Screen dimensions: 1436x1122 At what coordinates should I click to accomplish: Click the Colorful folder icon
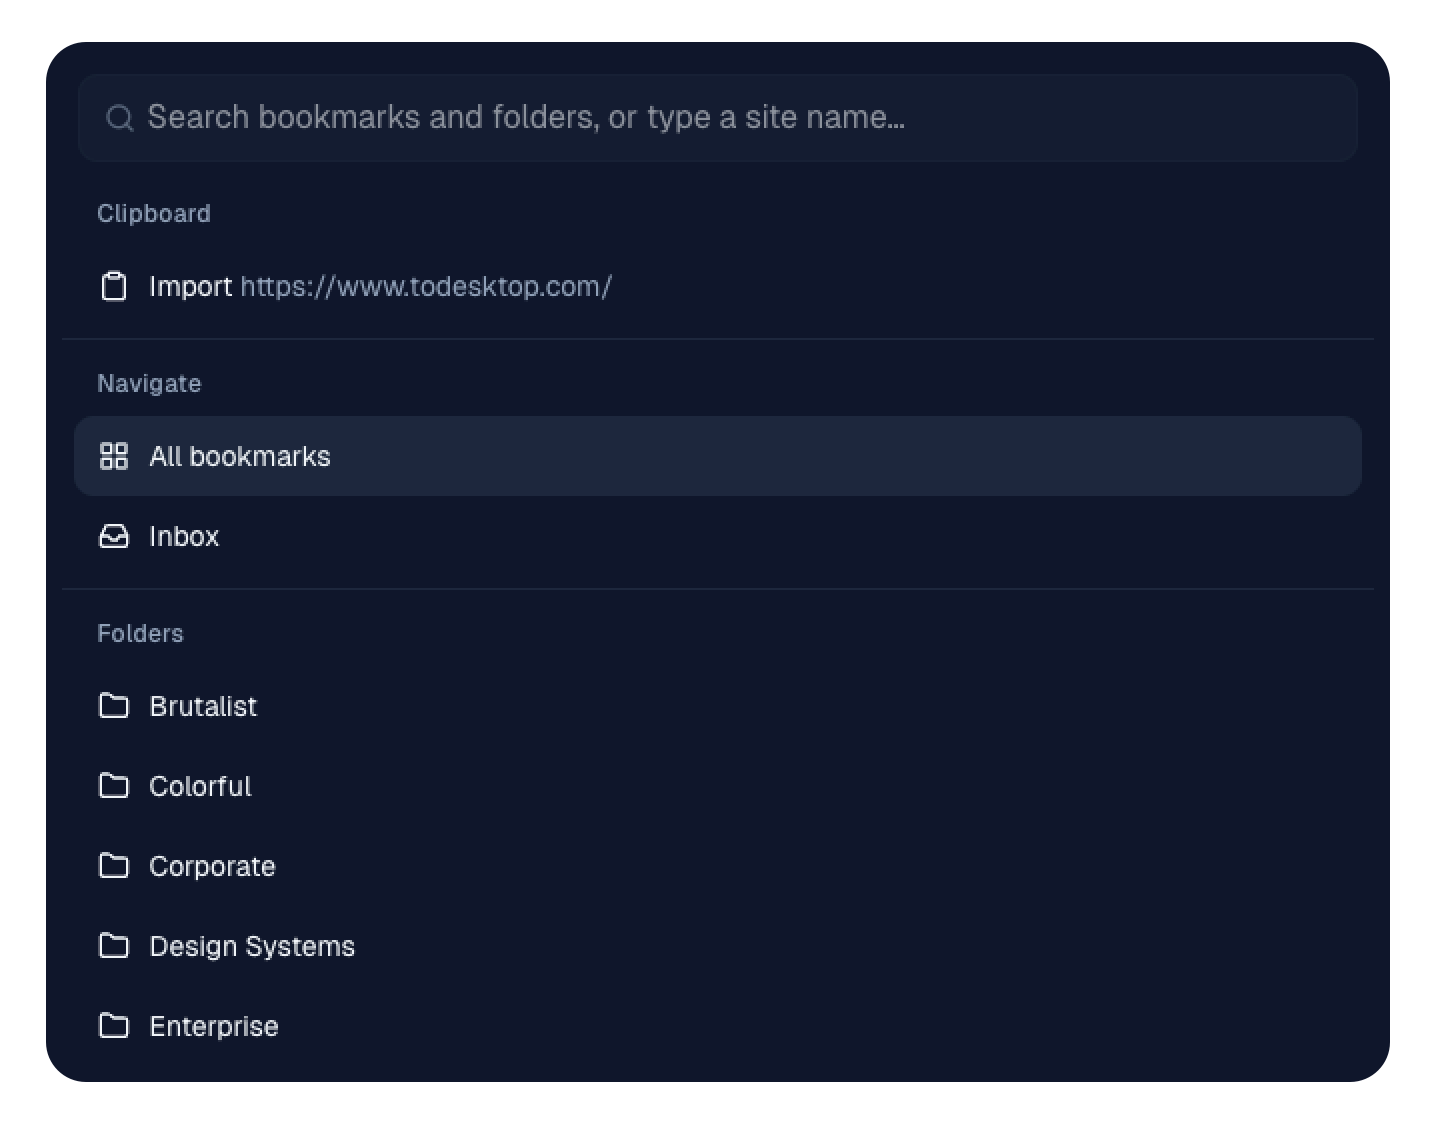click(114, 786)
